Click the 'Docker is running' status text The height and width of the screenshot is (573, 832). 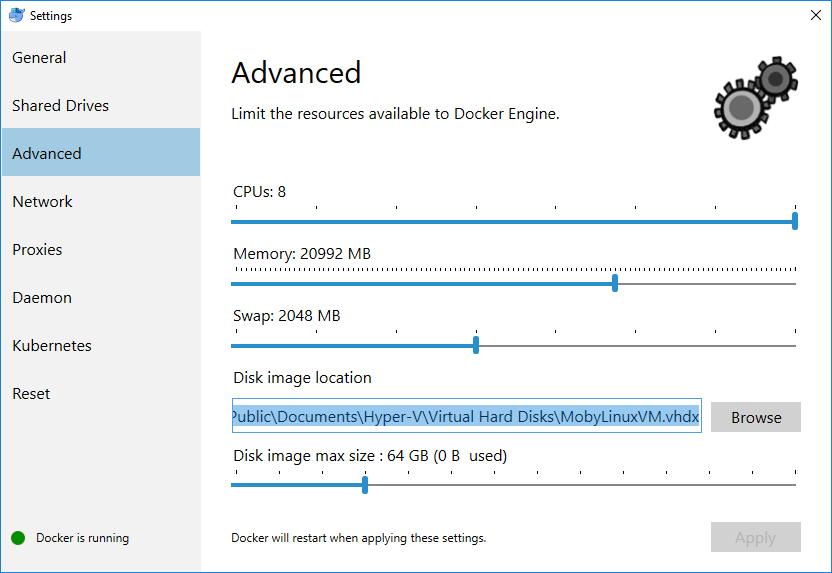(x=82, y=538)
